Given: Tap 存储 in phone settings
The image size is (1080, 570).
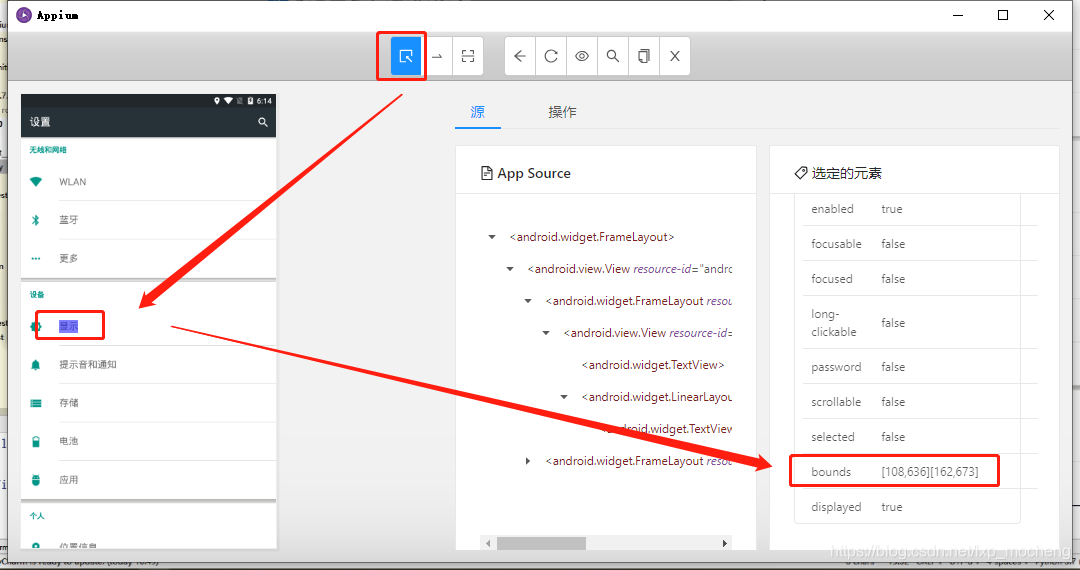Looking at the screenshot, I should (x=68, y=403).
